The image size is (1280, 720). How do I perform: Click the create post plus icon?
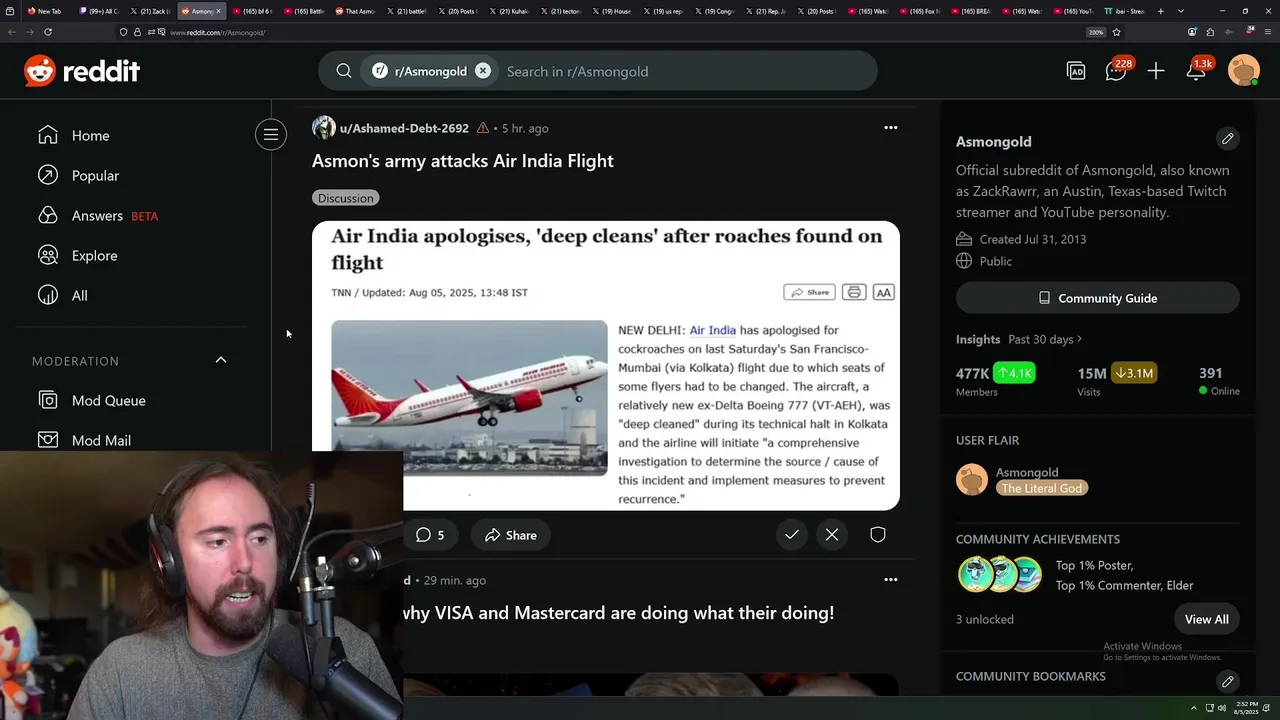click(1156, 71)
